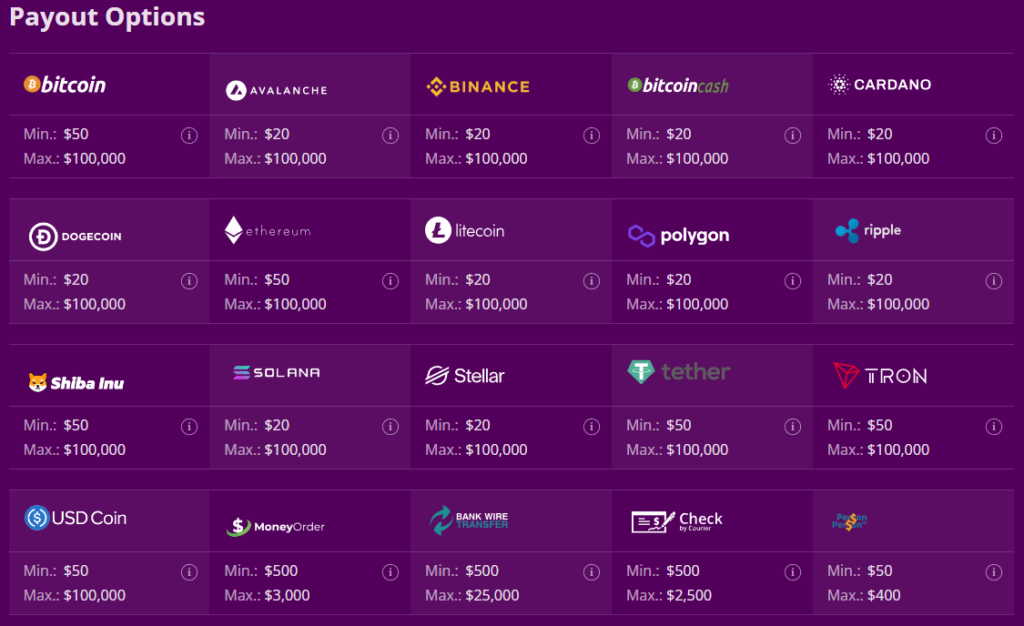Click Person to Person's Min. $50 text

[860, 571]
